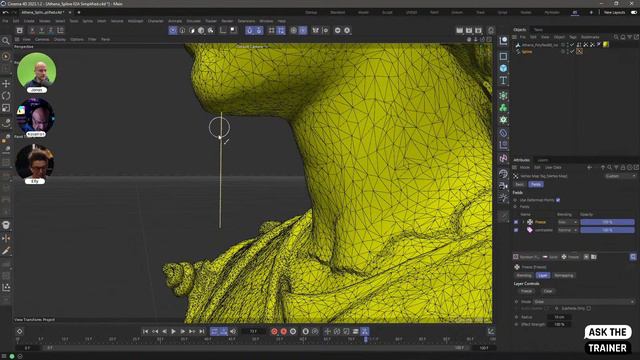Screen dimensions: 640x360
Task: Toggle the New Layouts switch
Action: point(633,12)
